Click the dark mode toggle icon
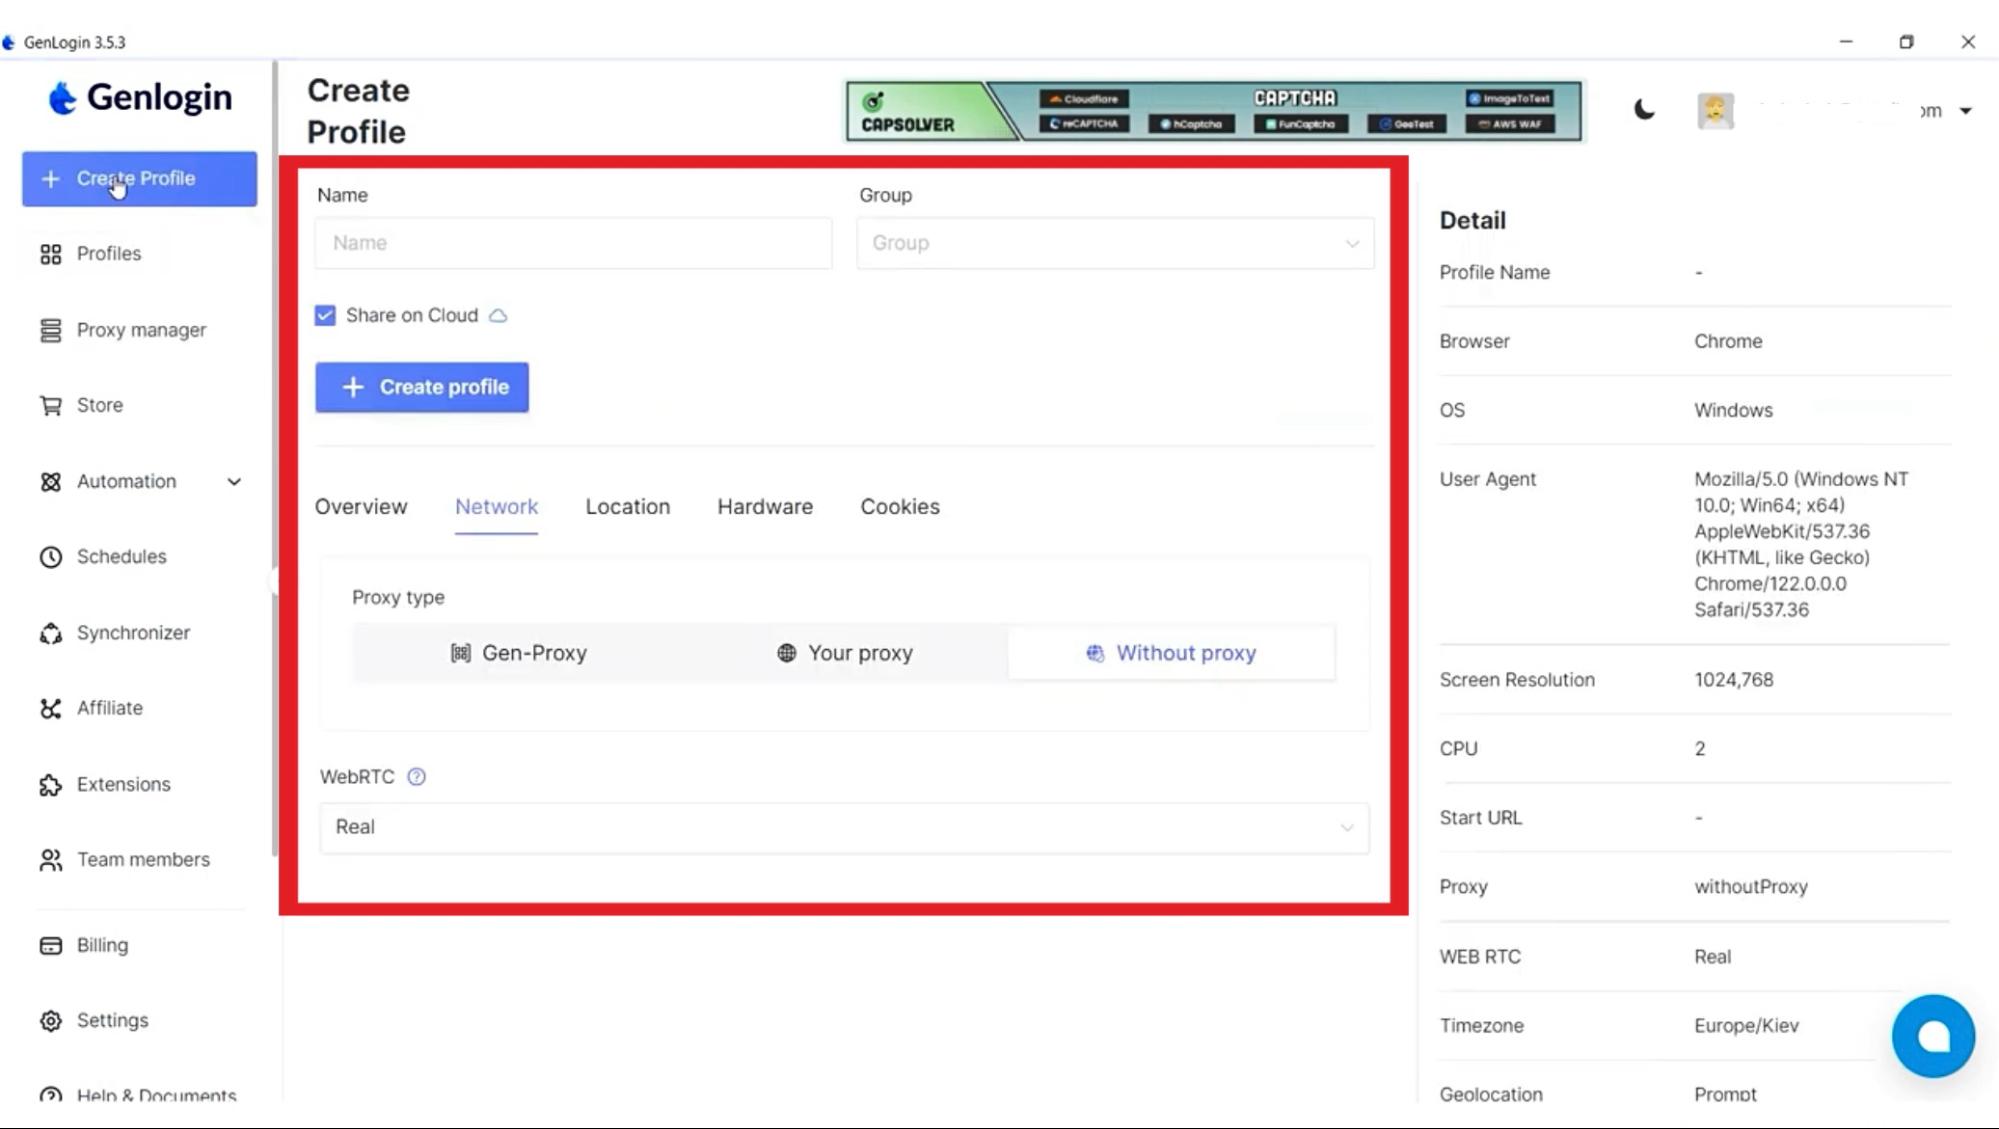 1642,109
